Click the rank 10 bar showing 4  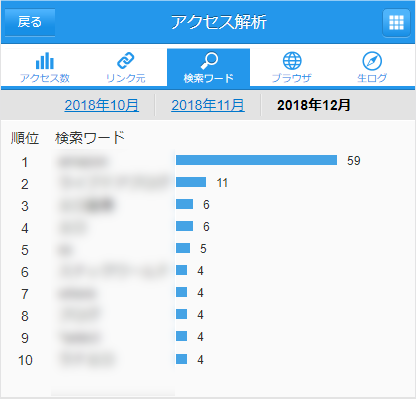[x=181, y=359]
